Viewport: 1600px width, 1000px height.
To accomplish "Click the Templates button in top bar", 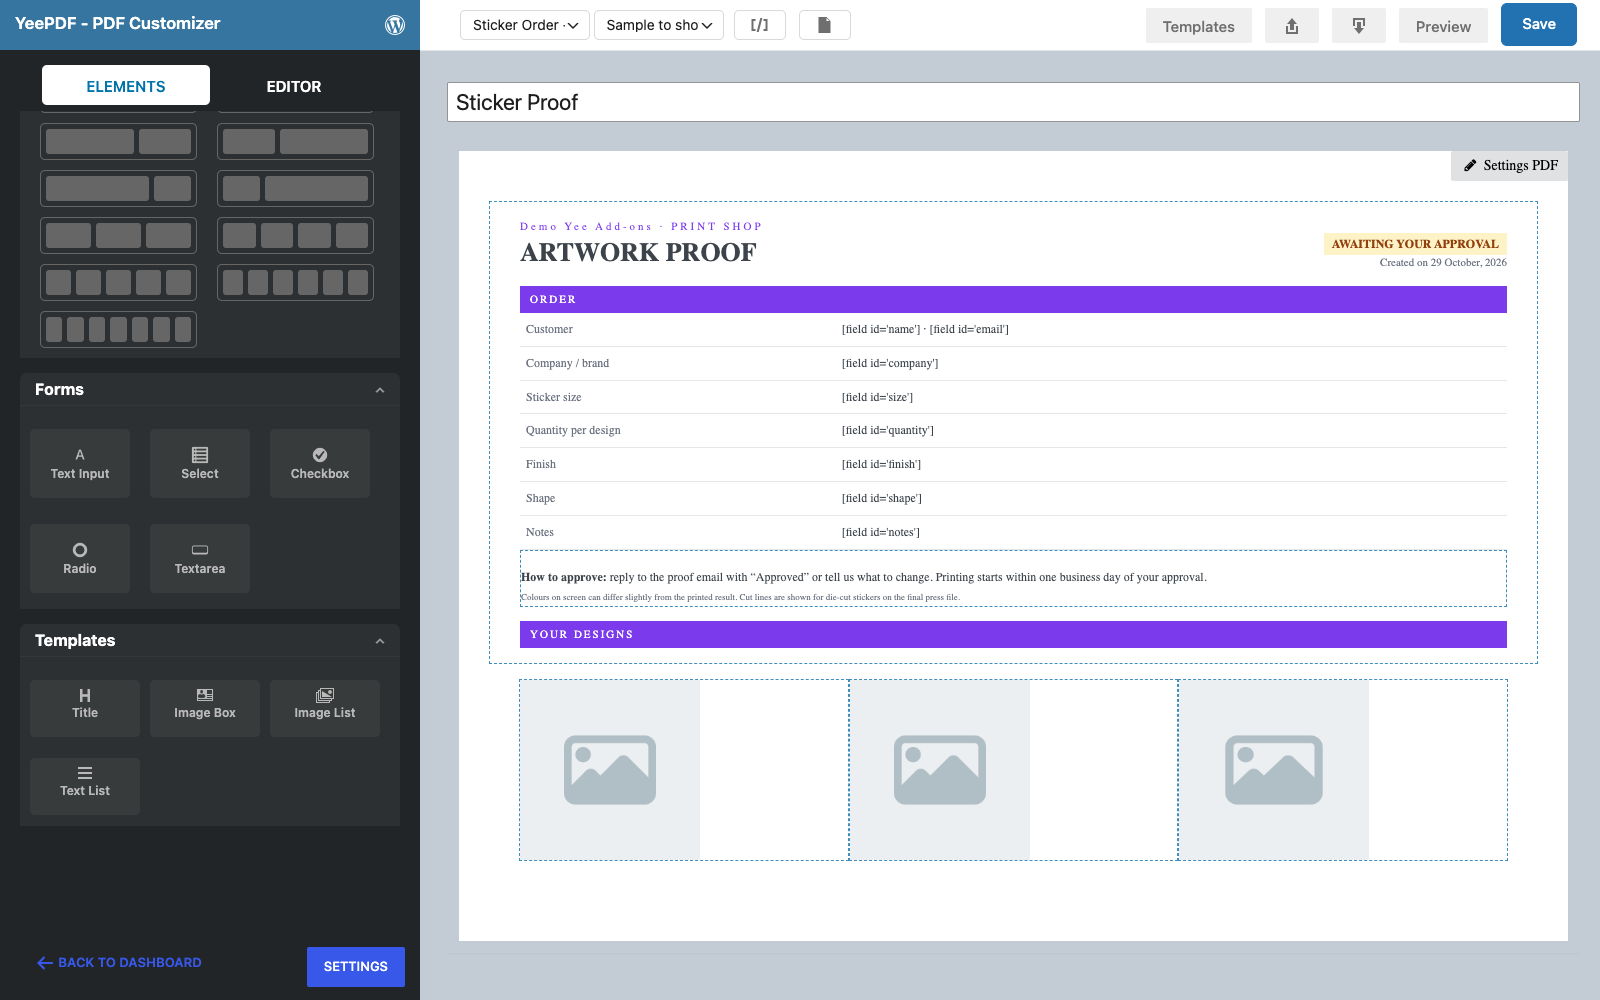I will pos(1198,26).
